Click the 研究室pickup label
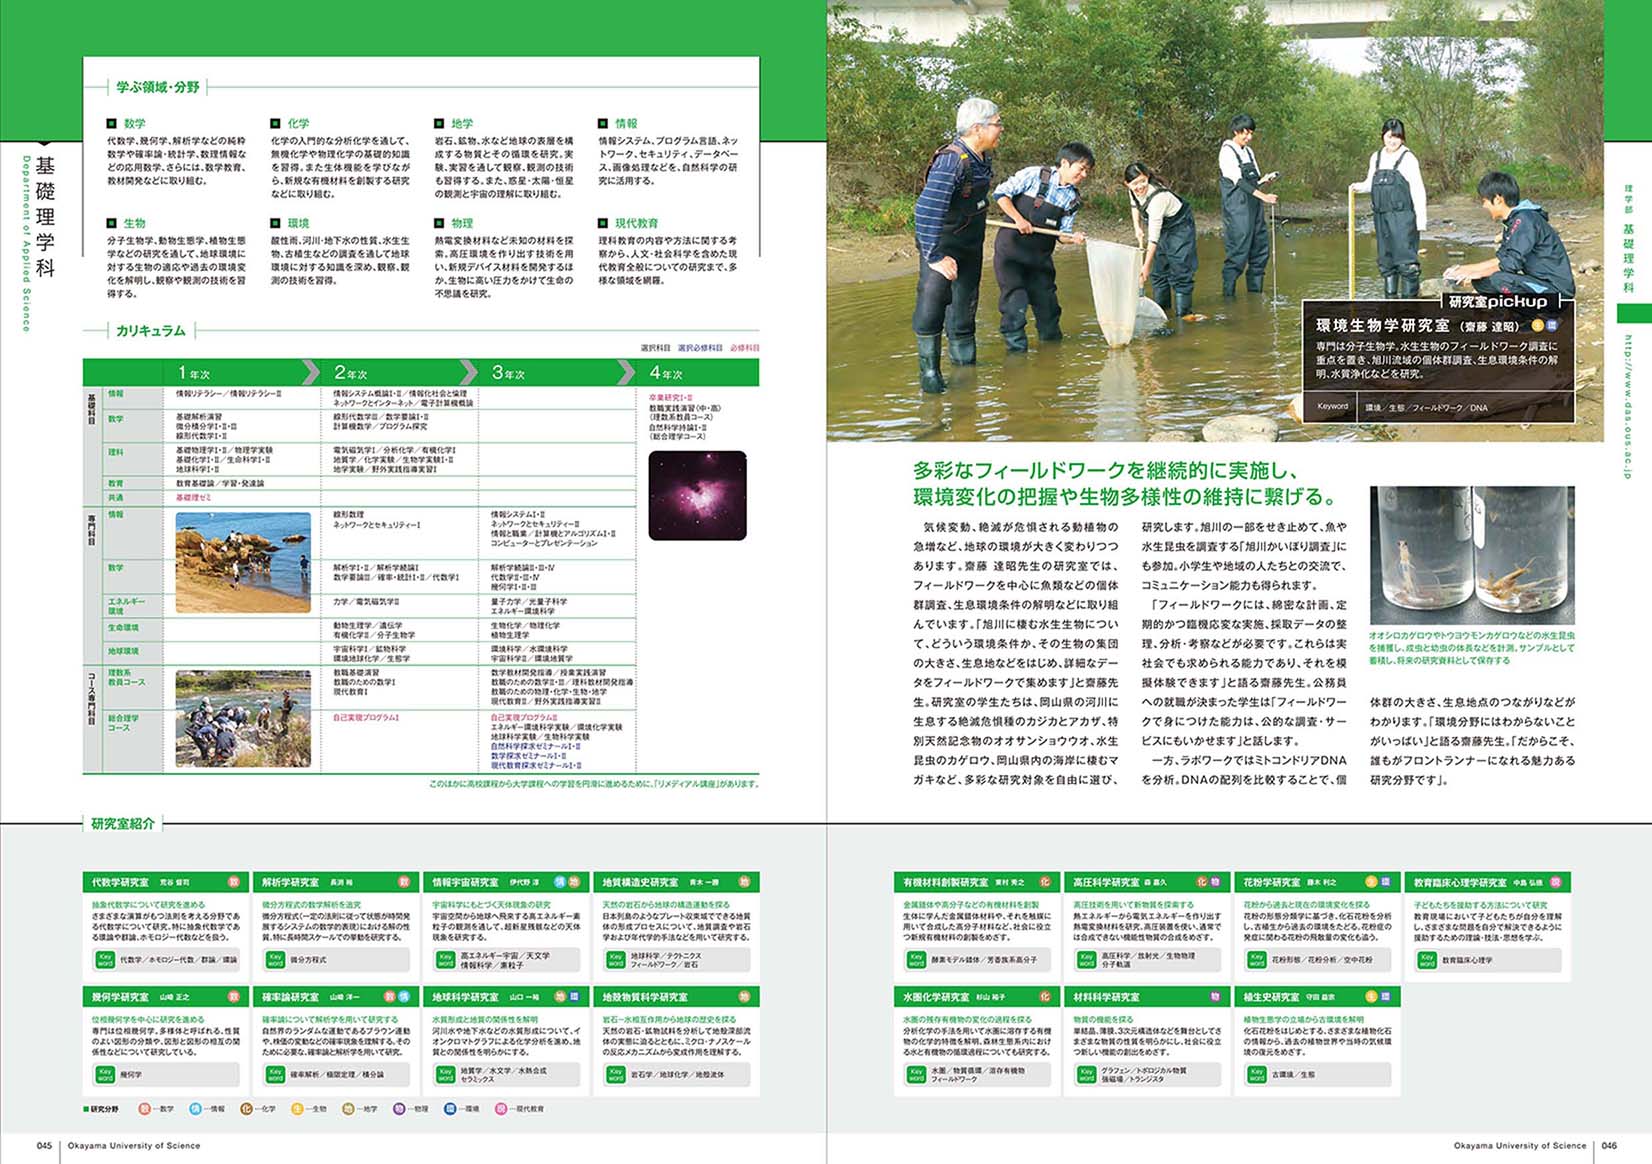This screenshot has width=1652, height=1164. pyautogui.click(x=1498, y=301)
